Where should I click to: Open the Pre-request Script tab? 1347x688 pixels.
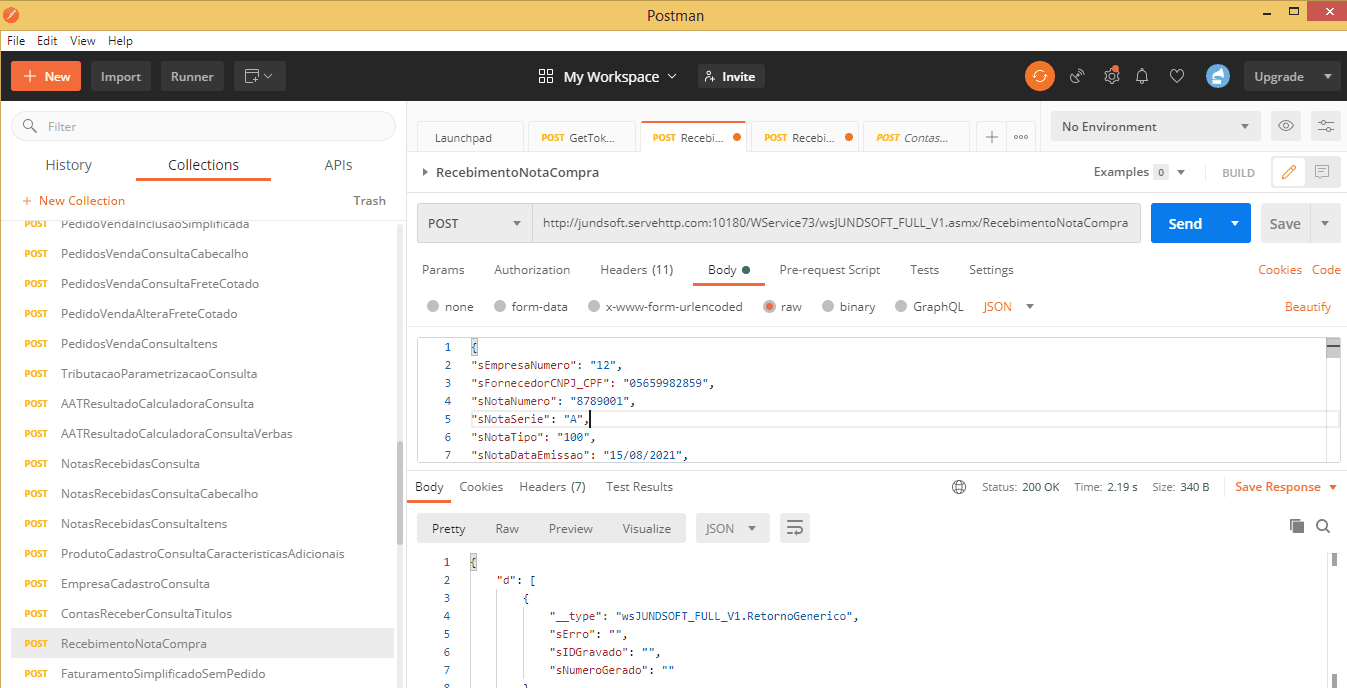829,270
